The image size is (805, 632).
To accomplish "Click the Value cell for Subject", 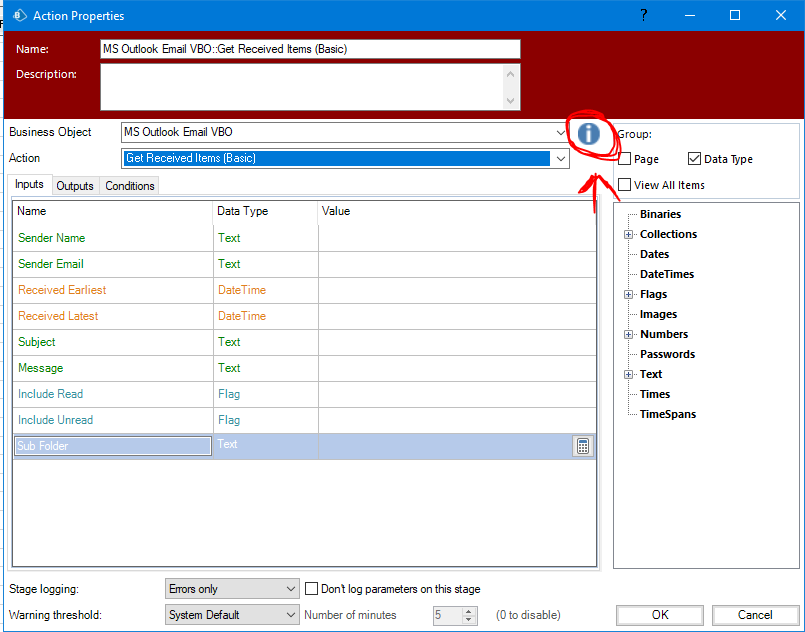I will [x=457, y=342].
